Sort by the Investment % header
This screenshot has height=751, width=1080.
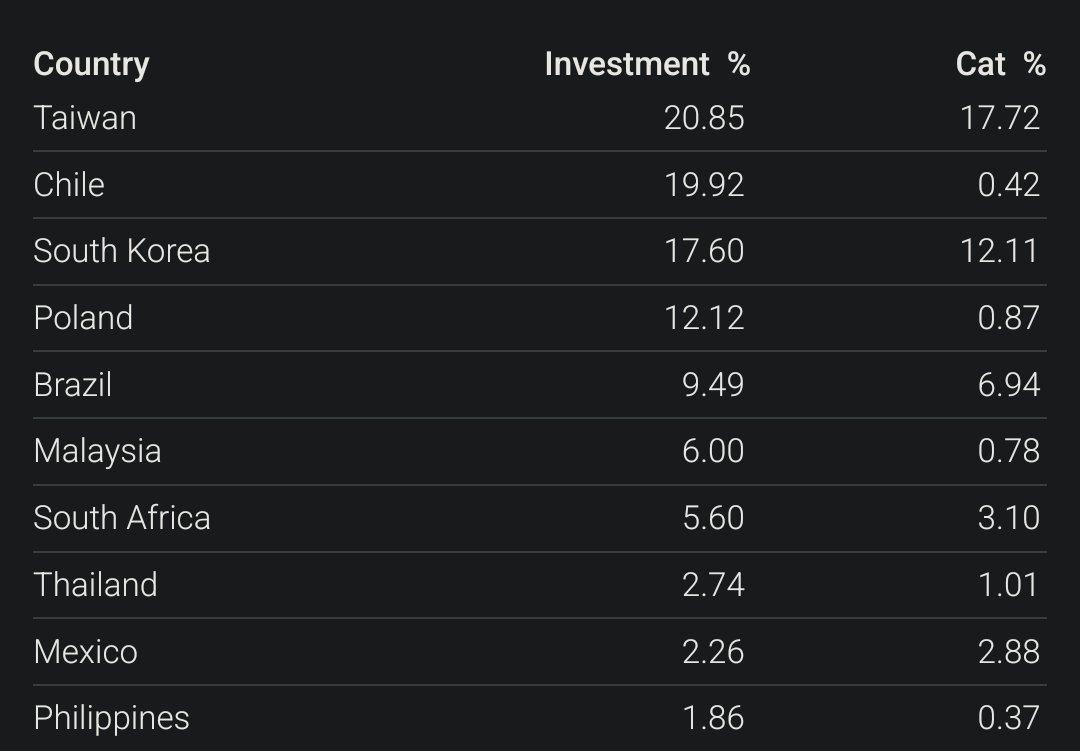647,64
